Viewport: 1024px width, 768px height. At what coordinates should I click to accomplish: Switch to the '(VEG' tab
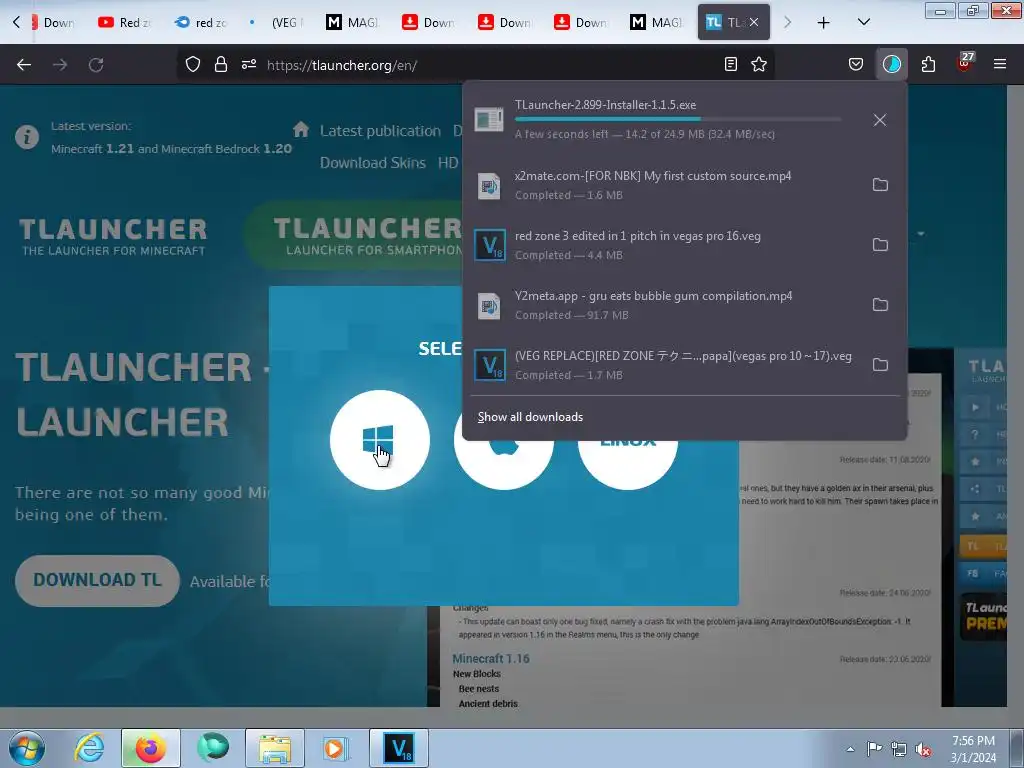(277, 22)
